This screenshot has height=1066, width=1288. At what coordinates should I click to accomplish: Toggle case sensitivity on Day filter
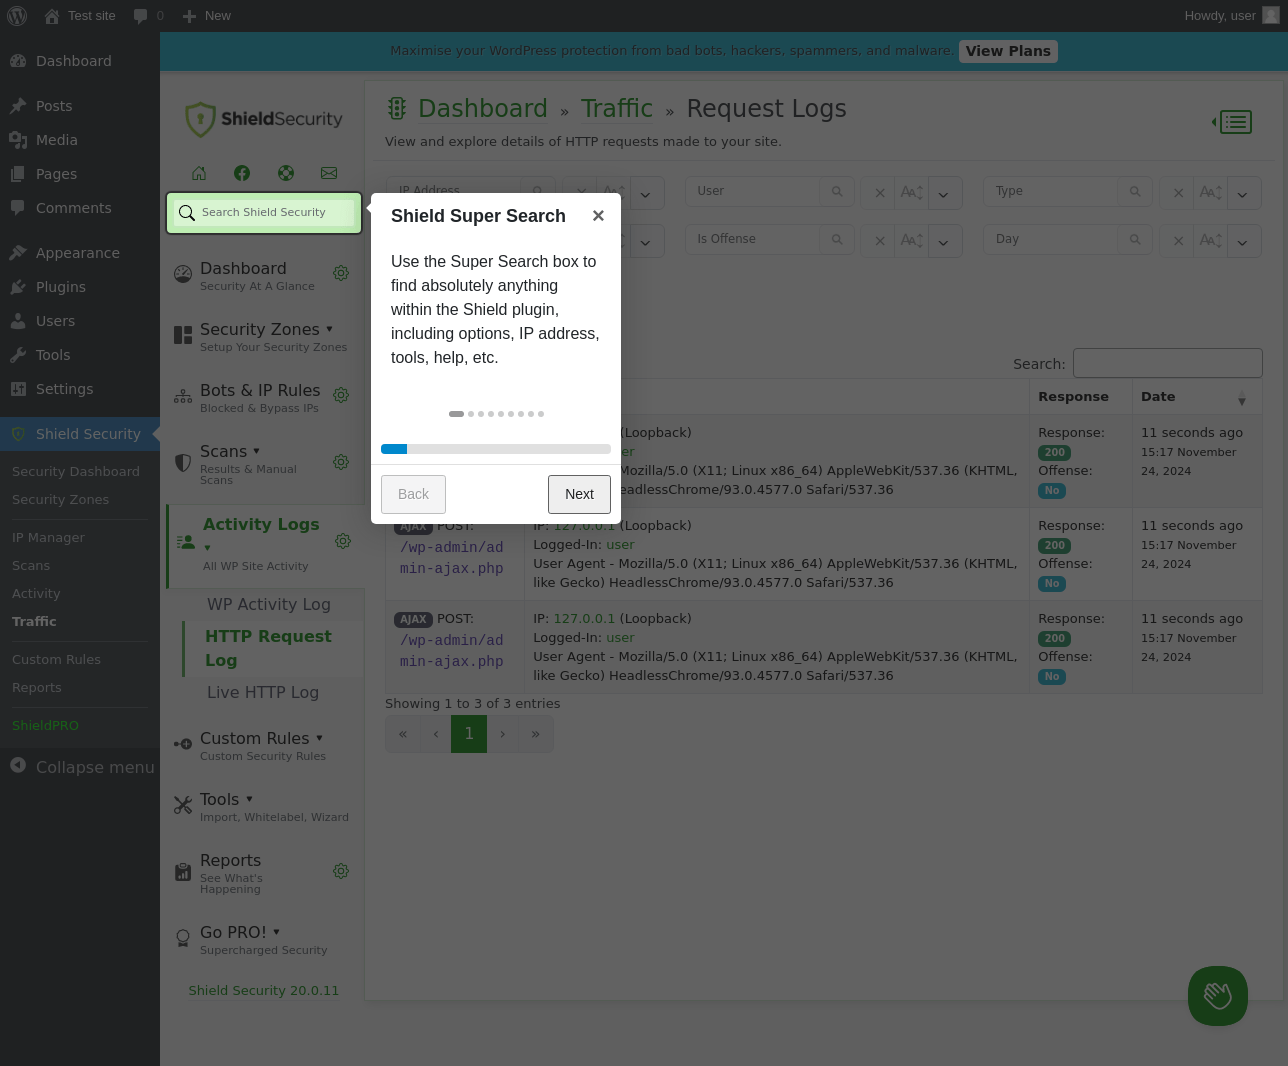(1210, 240)
